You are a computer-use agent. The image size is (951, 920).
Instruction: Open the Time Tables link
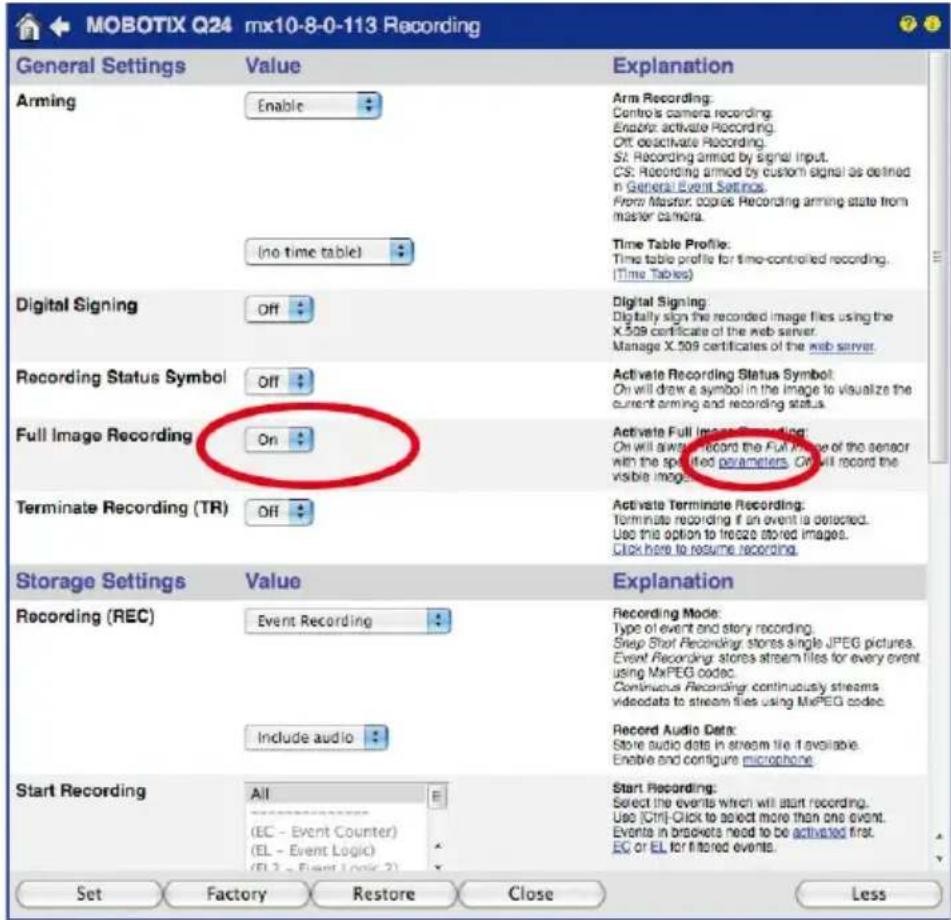point(653,274)
